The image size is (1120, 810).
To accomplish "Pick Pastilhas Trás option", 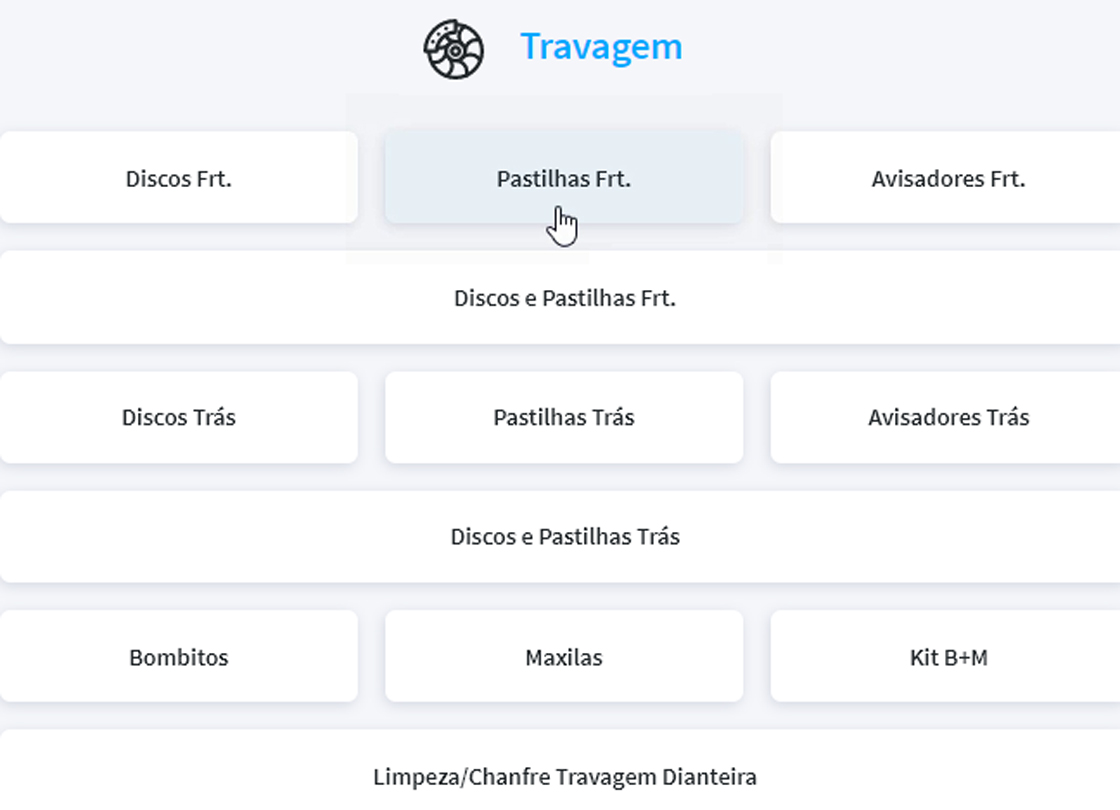I will click(564, 417).
